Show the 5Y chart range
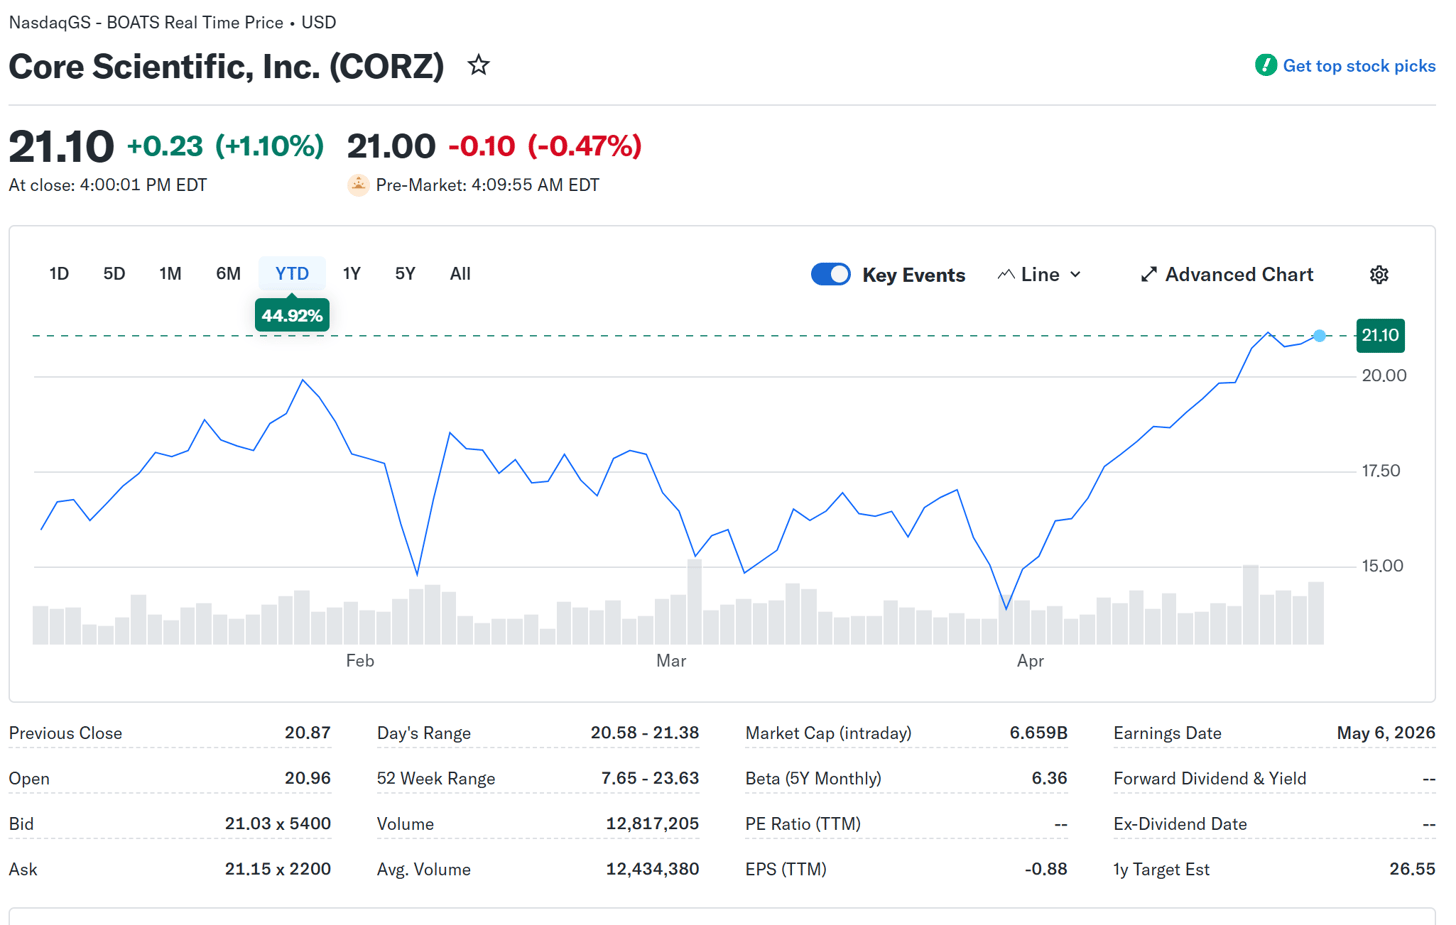 [405, 274]
